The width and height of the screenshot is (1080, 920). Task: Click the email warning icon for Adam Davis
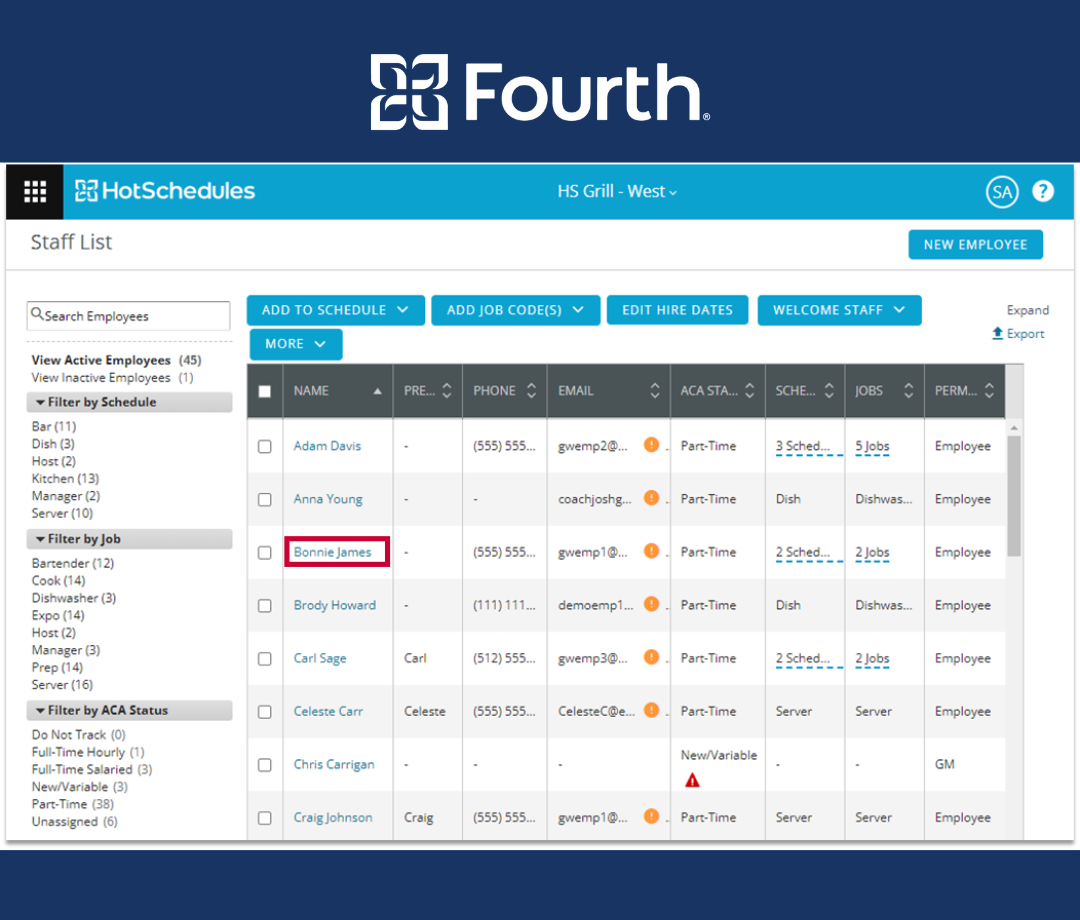tap(651, 445)
